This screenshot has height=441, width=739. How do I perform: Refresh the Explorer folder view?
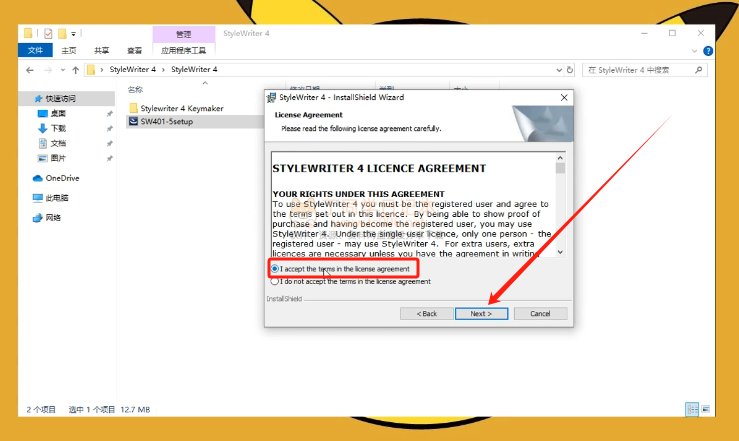pos(570,70)
